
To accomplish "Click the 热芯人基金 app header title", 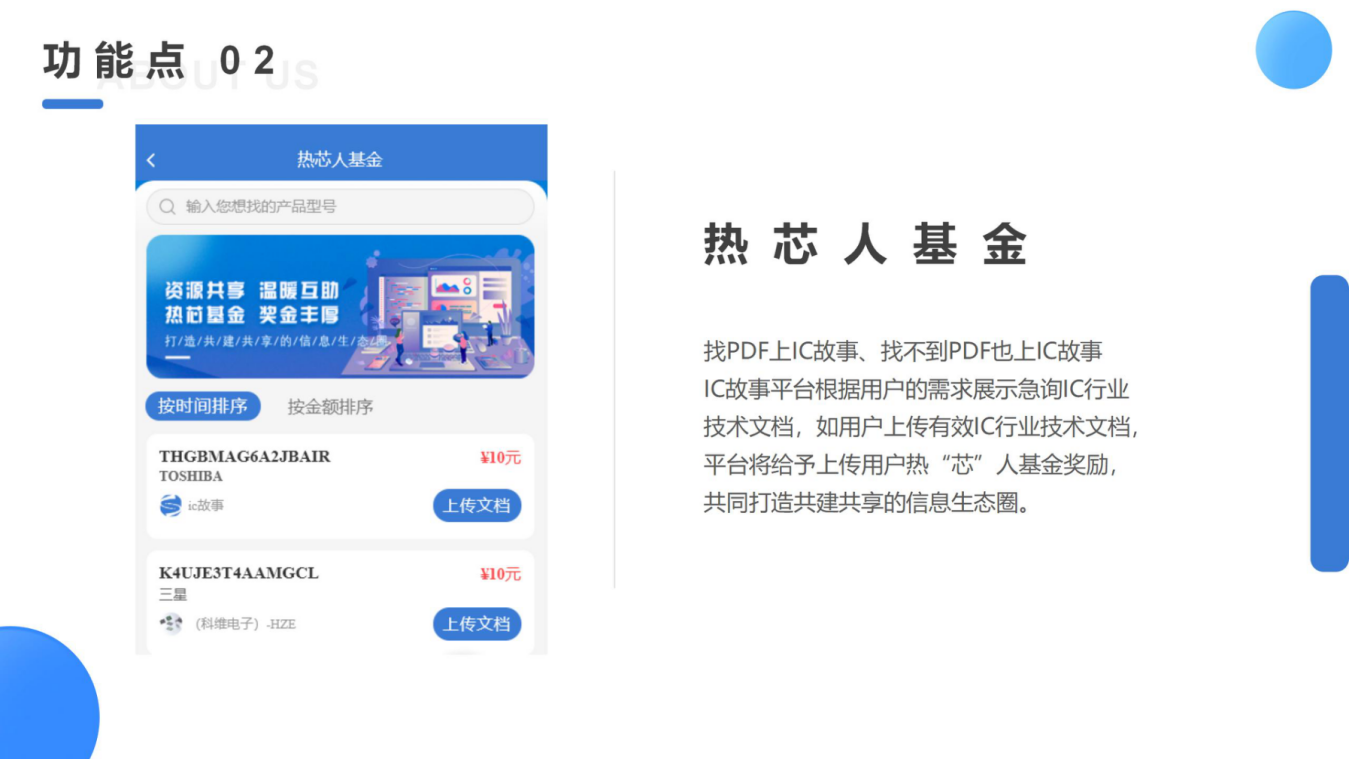I will (x=340, y=160).
